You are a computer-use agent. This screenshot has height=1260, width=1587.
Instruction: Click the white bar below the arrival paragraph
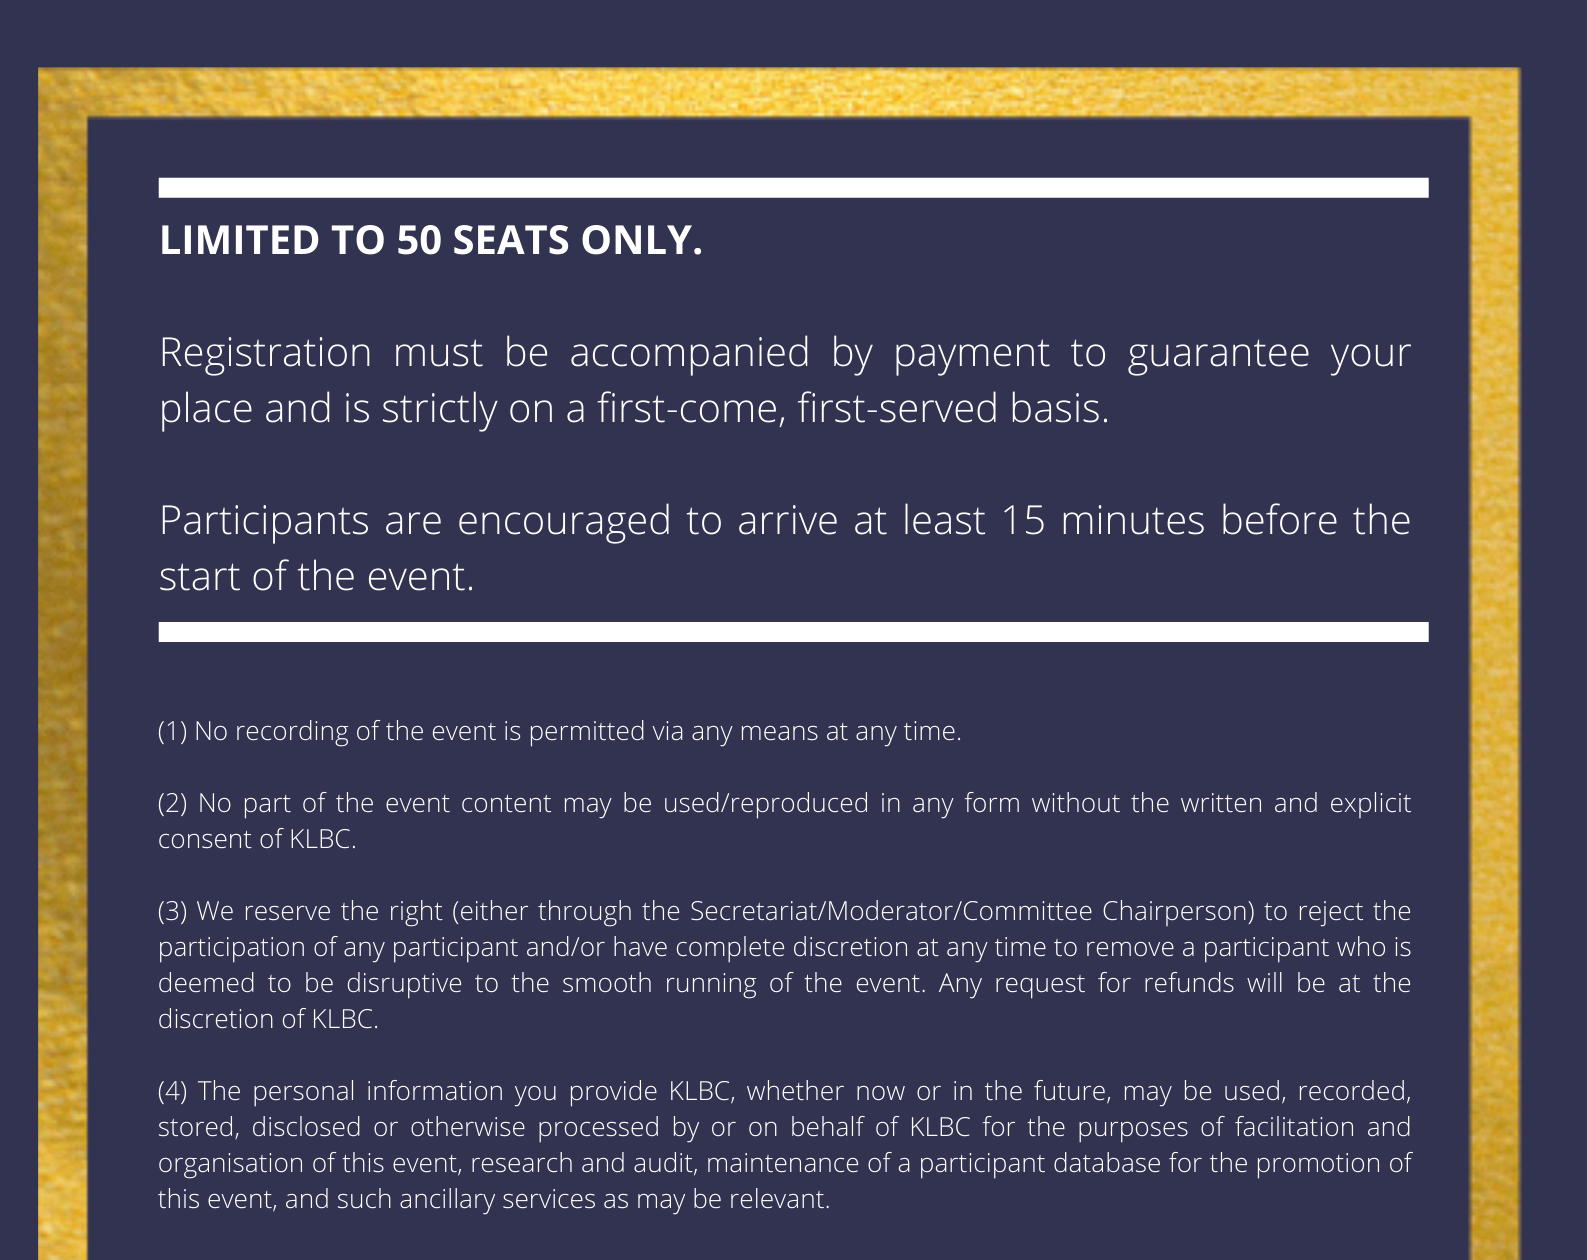[793, 632]
